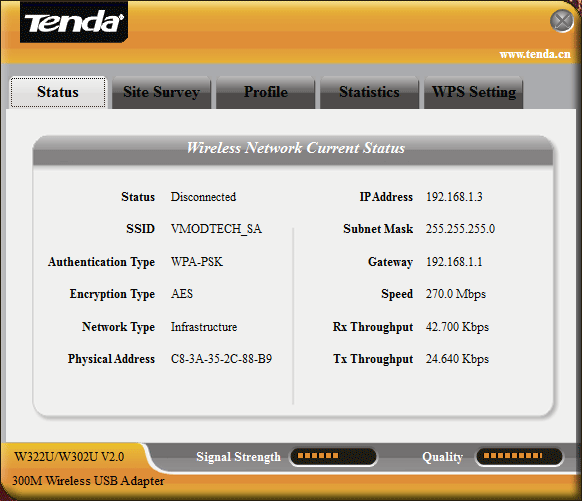Screen dimensions: 582x501
Task: Select the SSID value VMODTECH_SA
Action: 216,229
